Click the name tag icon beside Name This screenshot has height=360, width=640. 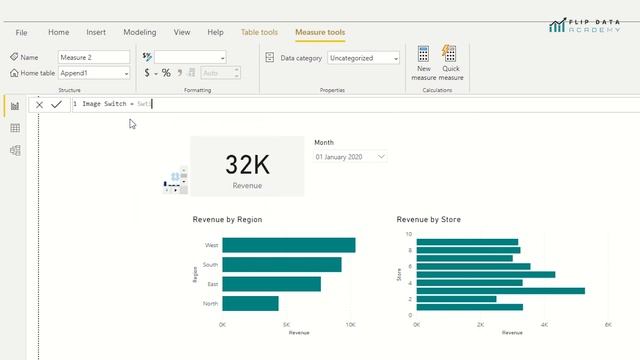click(x=14, y=57)
